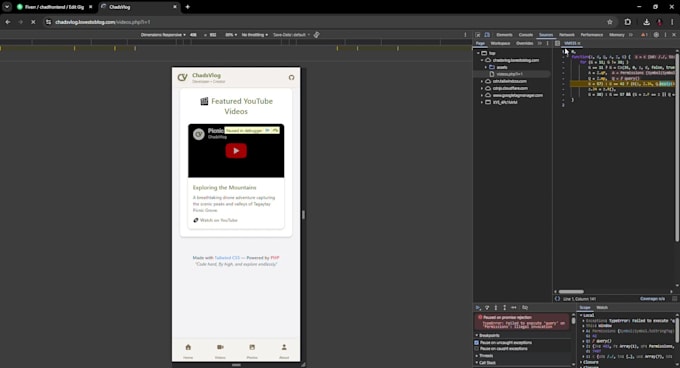Switch to the Elements tab
Viewport: 680px width, 368px height.
(x=504, y=35)
